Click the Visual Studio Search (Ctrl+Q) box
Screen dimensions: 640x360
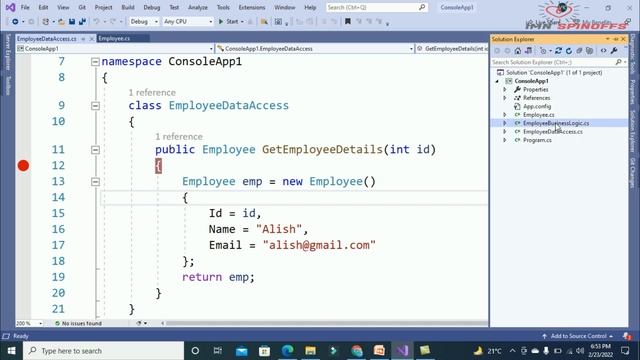[376, 7]
